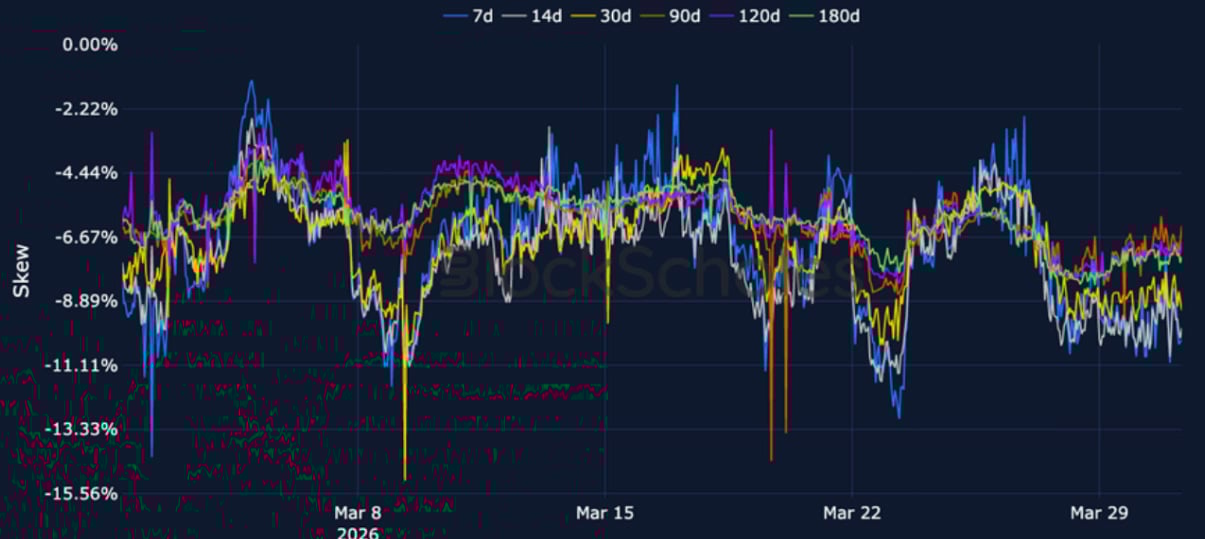Click the Skew y-axis title
Screen dimensions: 1205x539
(20, 271)
